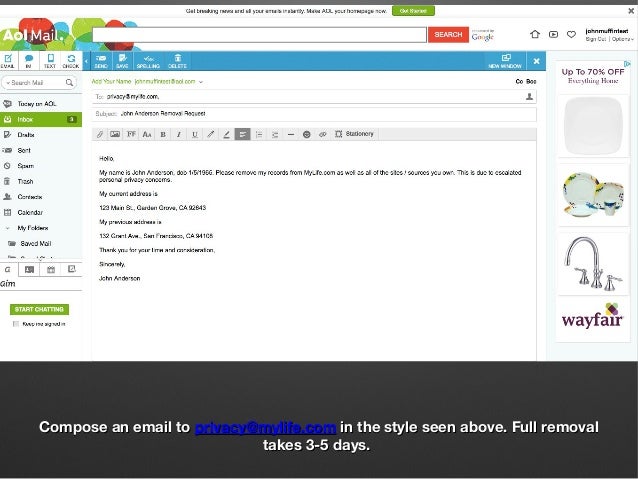638x479 pixels.
Task: Check the Keep me signed in box
Action: (x=16, y=324)
